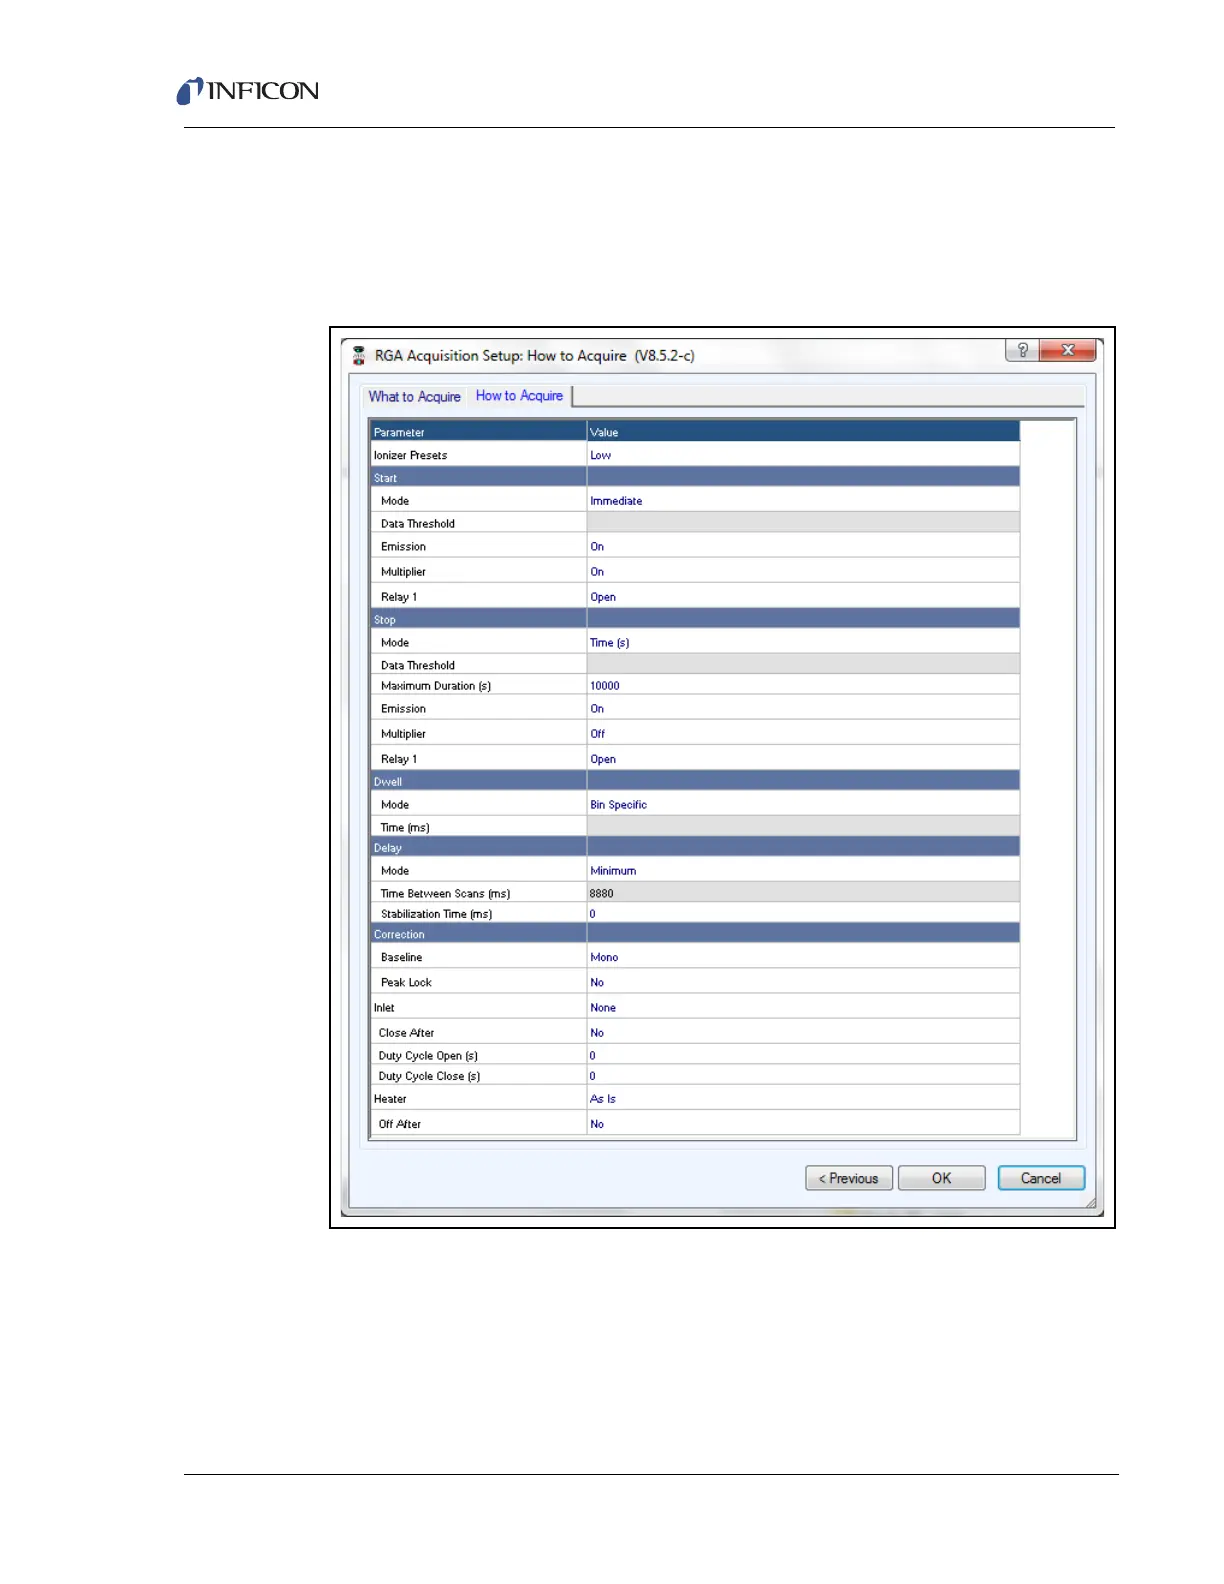
Task: Open Delay Mode dropdown Minimum
Action: pyautogui.click(x=803, y=870)
